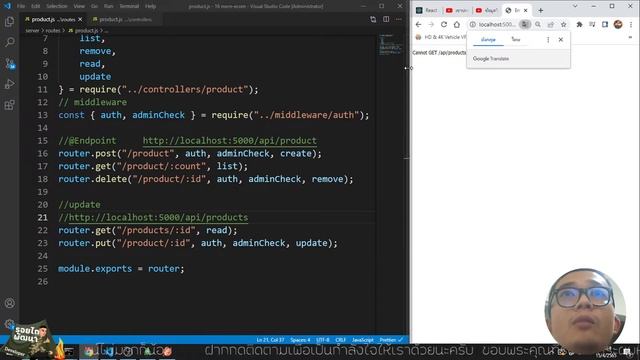Open the Edit menu
This screenshot has width=640, height=360.
36,6
